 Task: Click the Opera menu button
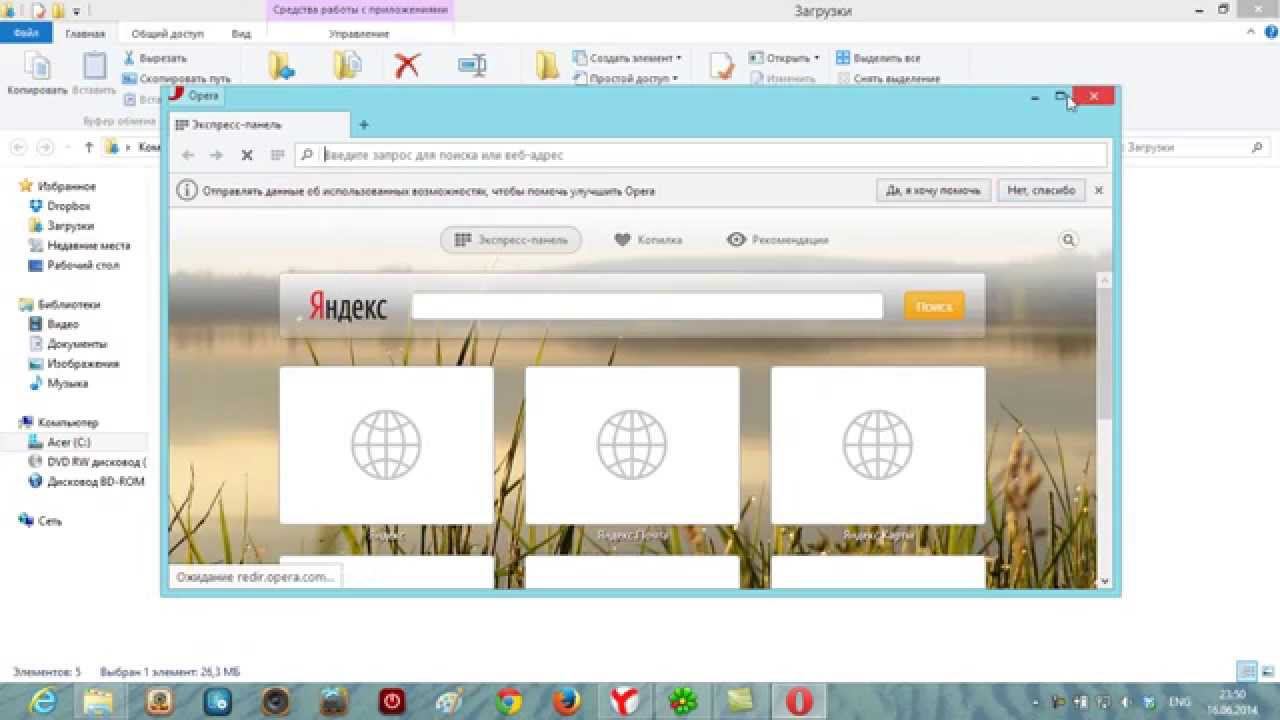[x=195, y=96]
